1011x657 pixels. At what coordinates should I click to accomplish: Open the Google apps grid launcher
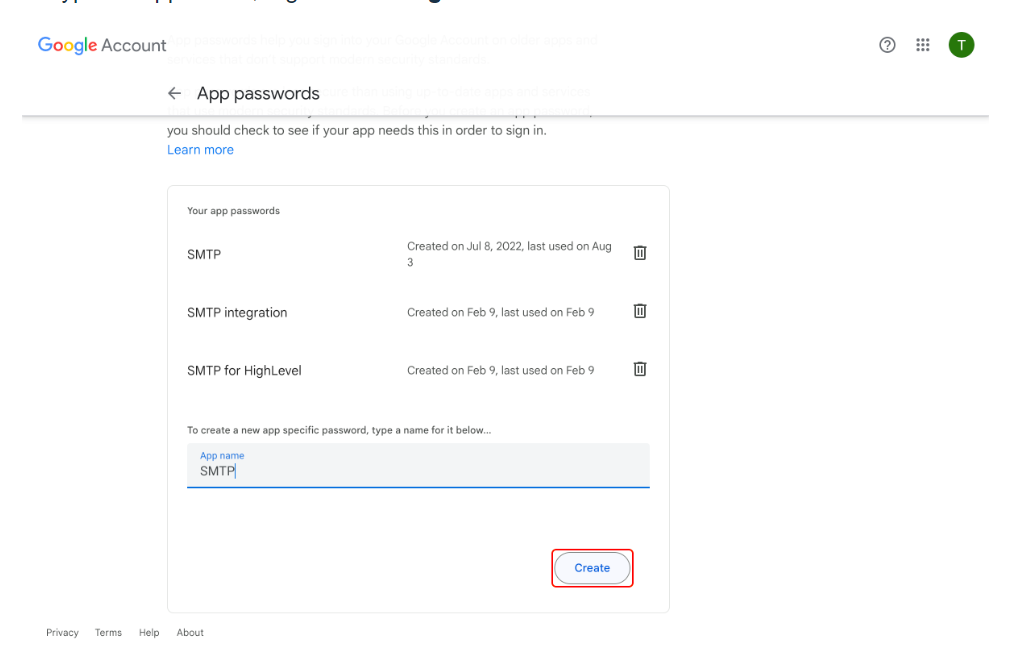(x=923, y=45)
